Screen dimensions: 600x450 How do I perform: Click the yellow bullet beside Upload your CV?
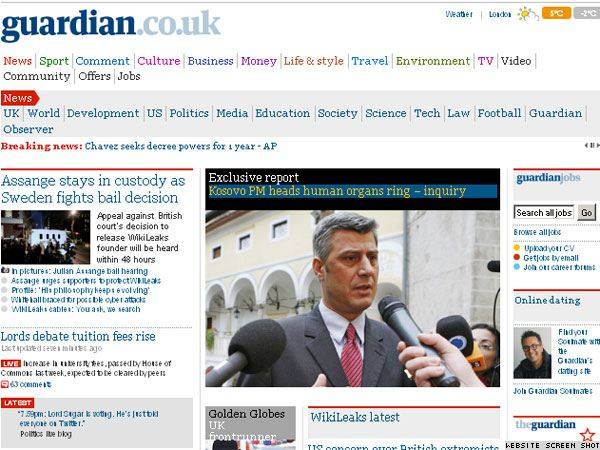point(517,248)
